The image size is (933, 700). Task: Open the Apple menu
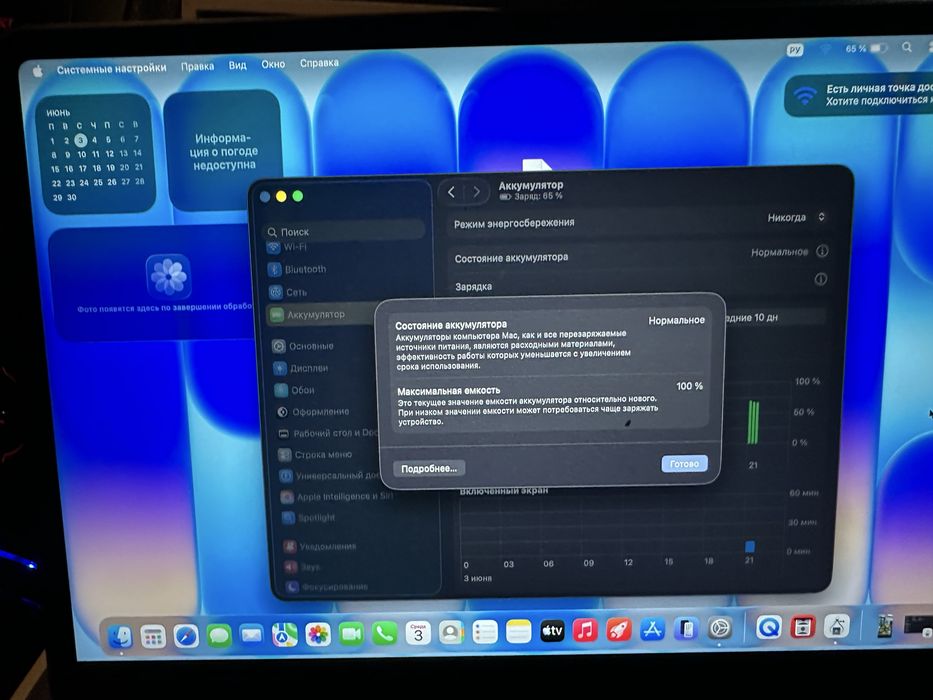tap(37, 71)
